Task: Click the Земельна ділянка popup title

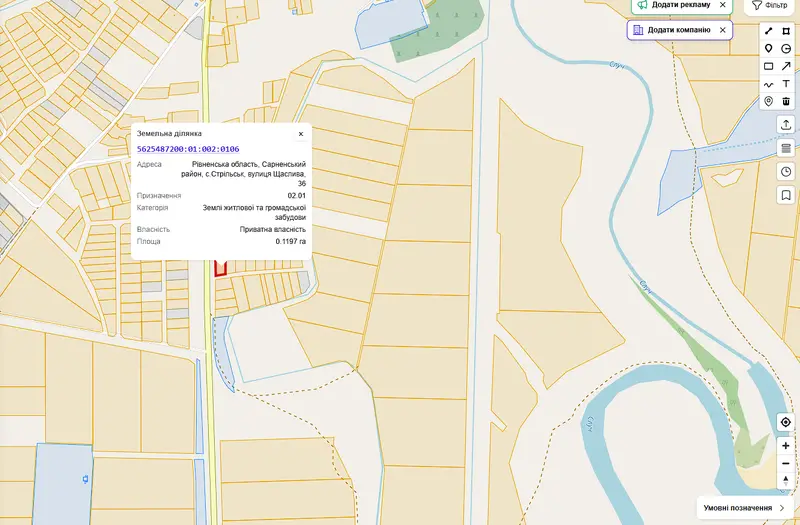Action: 169,134
